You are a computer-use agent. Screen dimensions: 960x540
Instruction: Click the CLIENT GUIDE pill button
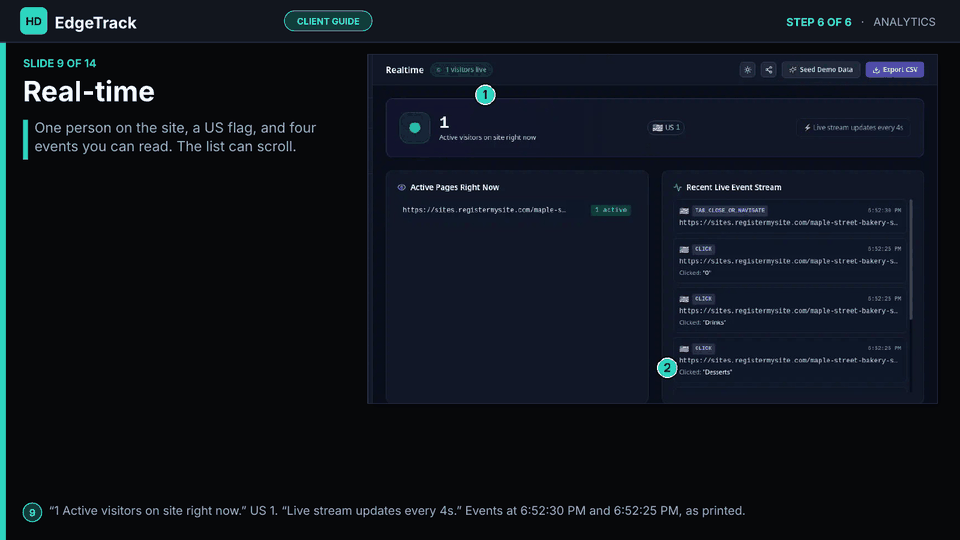click(328, 21)
